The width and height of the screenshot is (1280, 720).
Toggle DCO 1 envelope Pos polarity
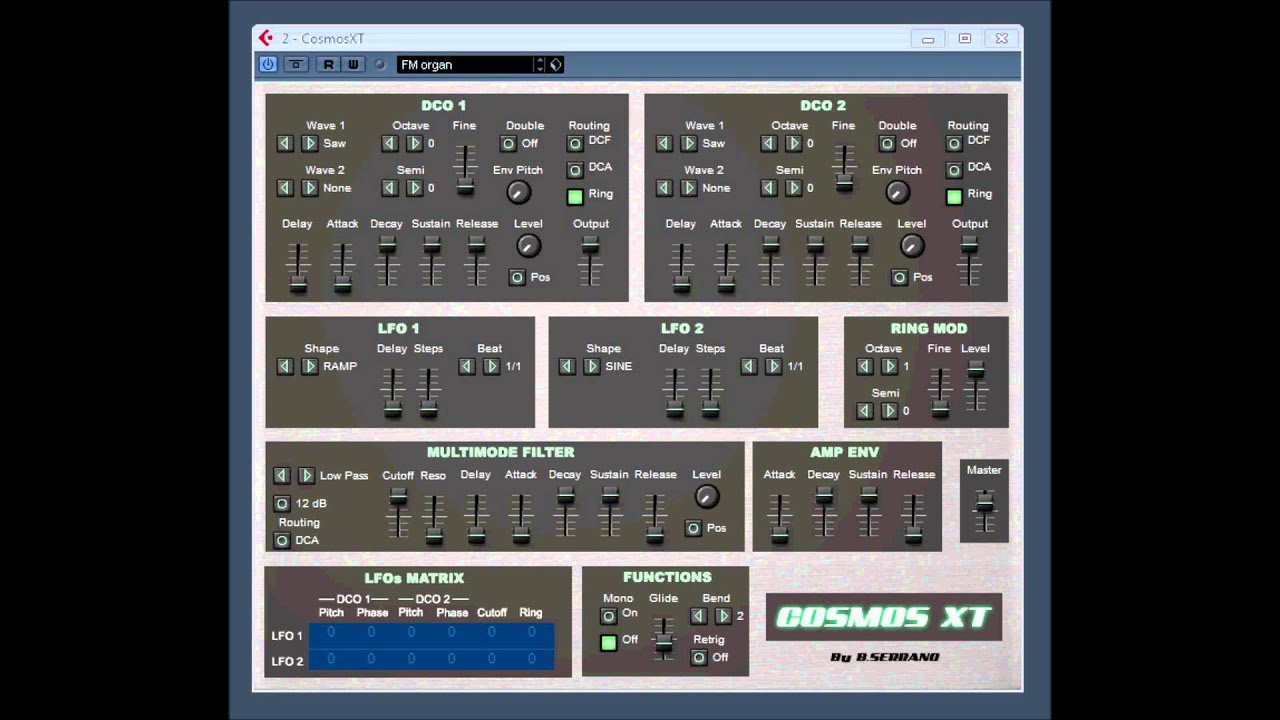(x=517, y=277)
